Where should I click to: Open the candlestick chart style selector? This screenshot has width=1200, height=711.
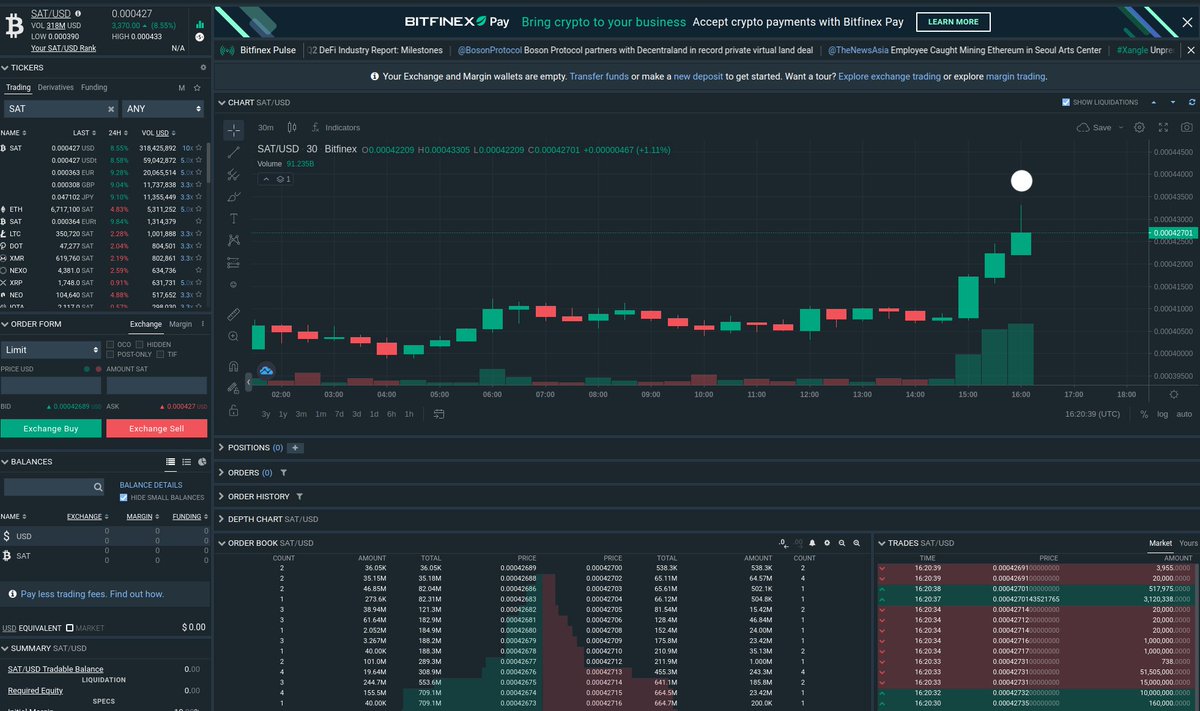pyautogui.click(x=292, y=127)
